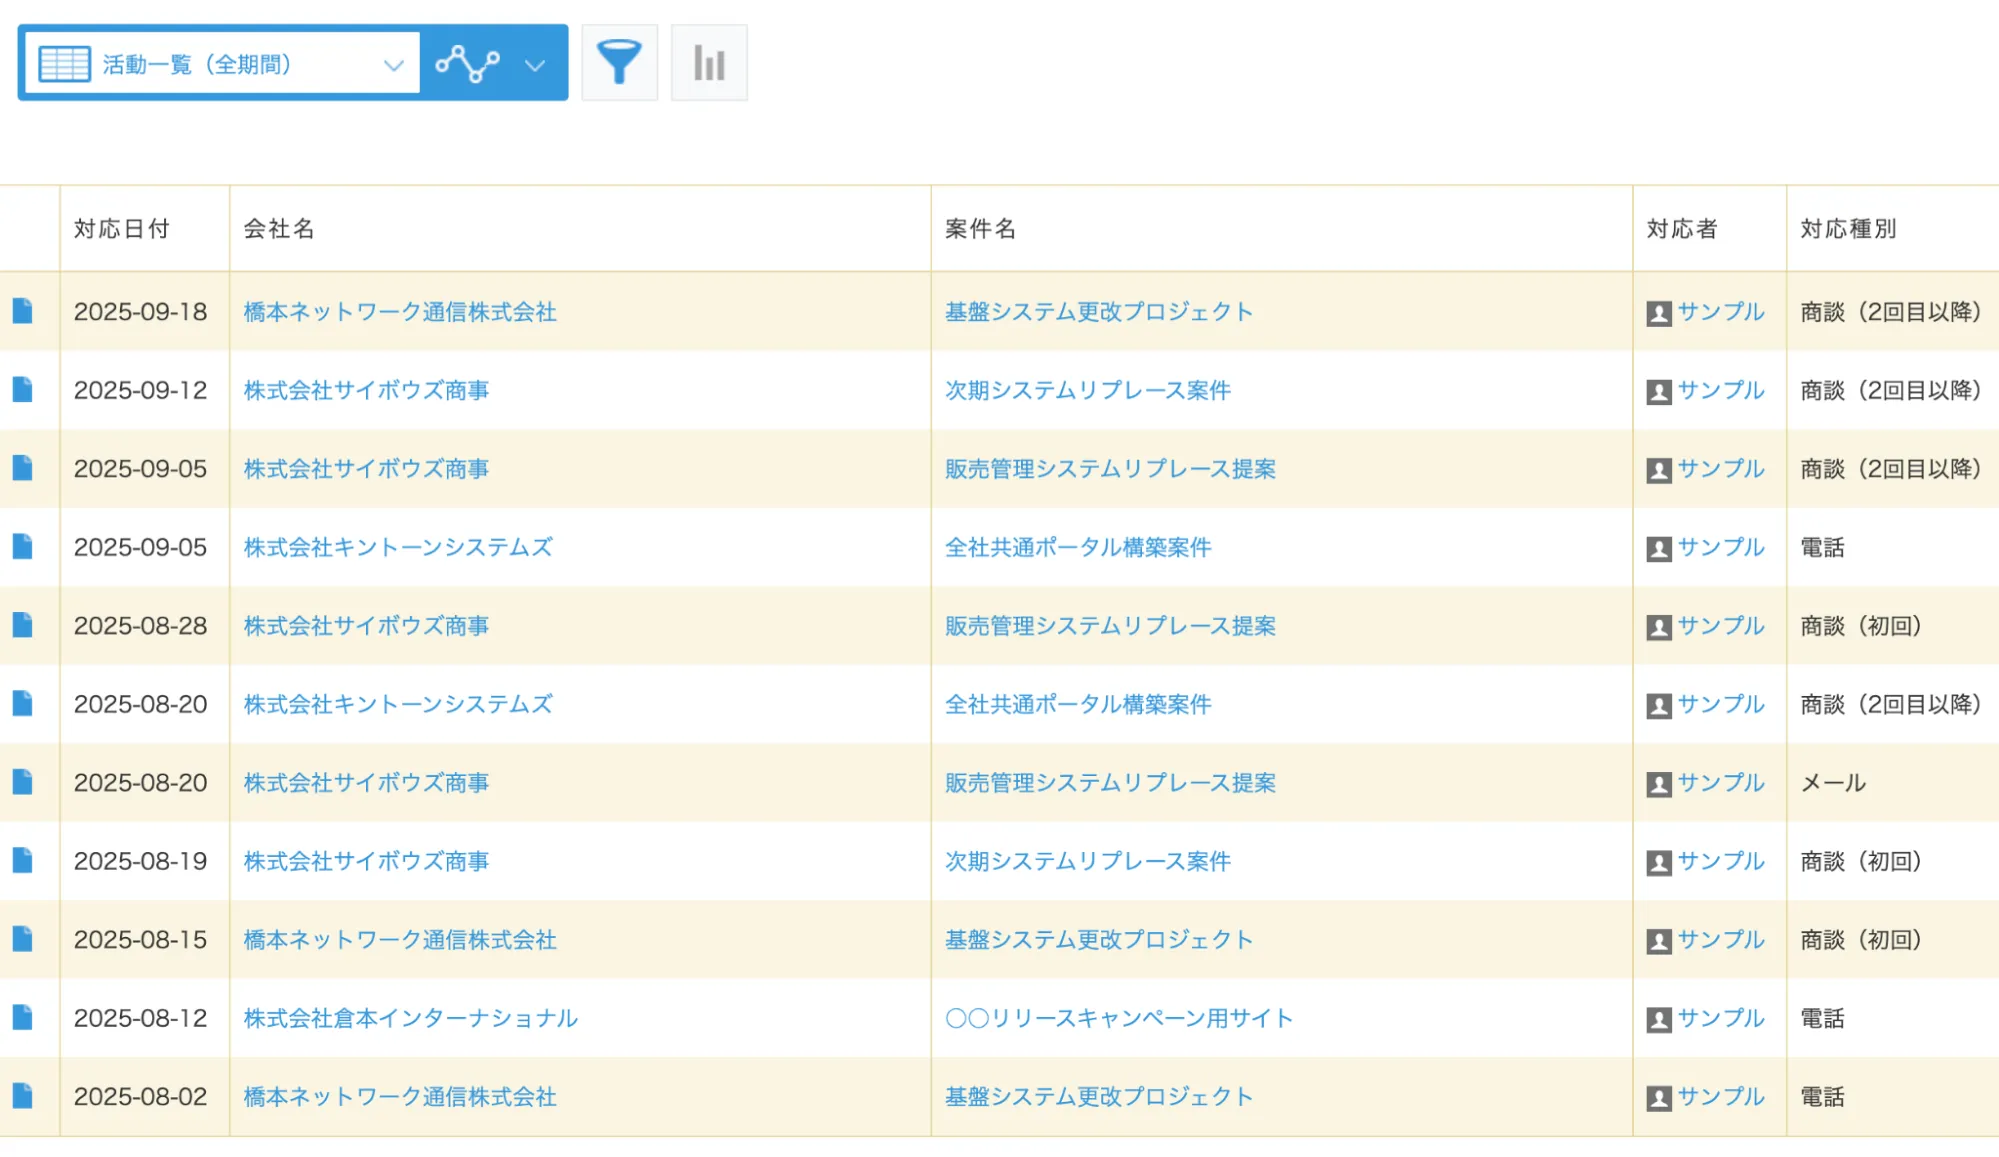Open the chart options chevron next to the graph icon
This screenshot has width=1999, height=1157.
pyautogui.click(x=534, y=64)
